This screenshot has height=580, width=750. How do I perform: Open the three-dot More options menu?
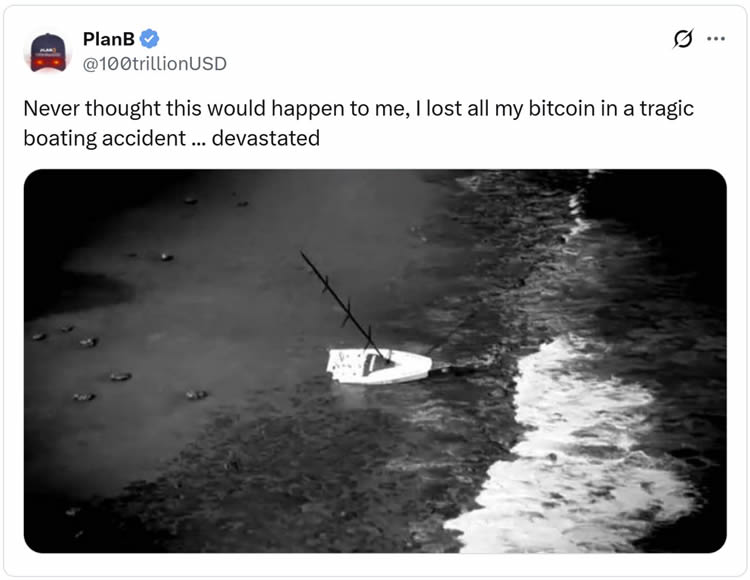pos(716,39)
